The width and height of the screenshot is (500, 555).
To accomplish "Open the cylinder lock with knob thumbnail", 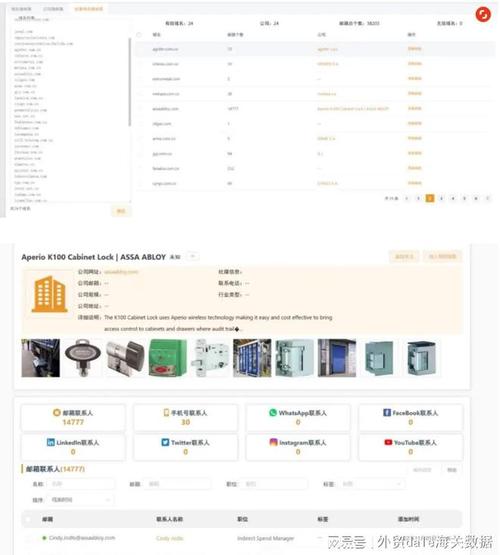I will tap(125, 357).
